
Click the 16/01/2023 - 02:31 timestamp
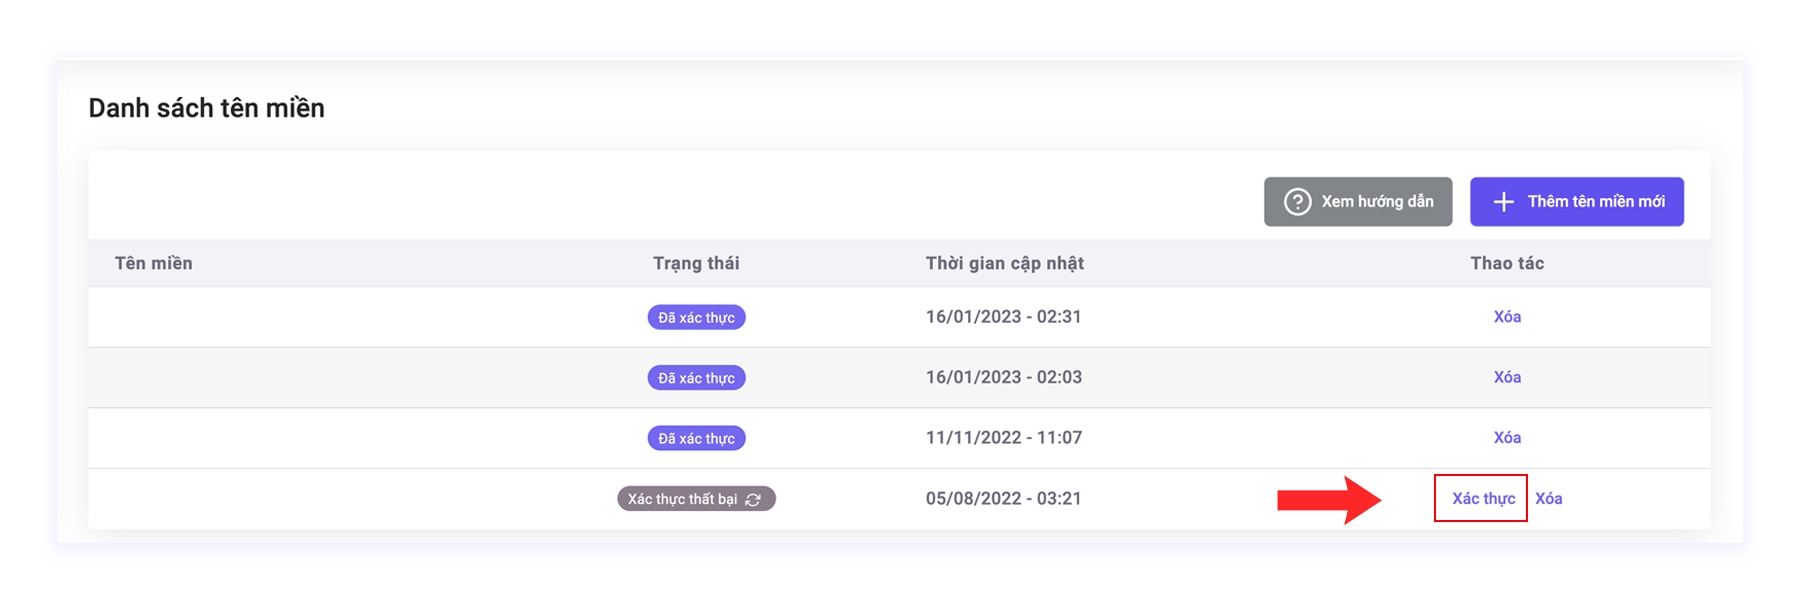[x=1003, y=317]
